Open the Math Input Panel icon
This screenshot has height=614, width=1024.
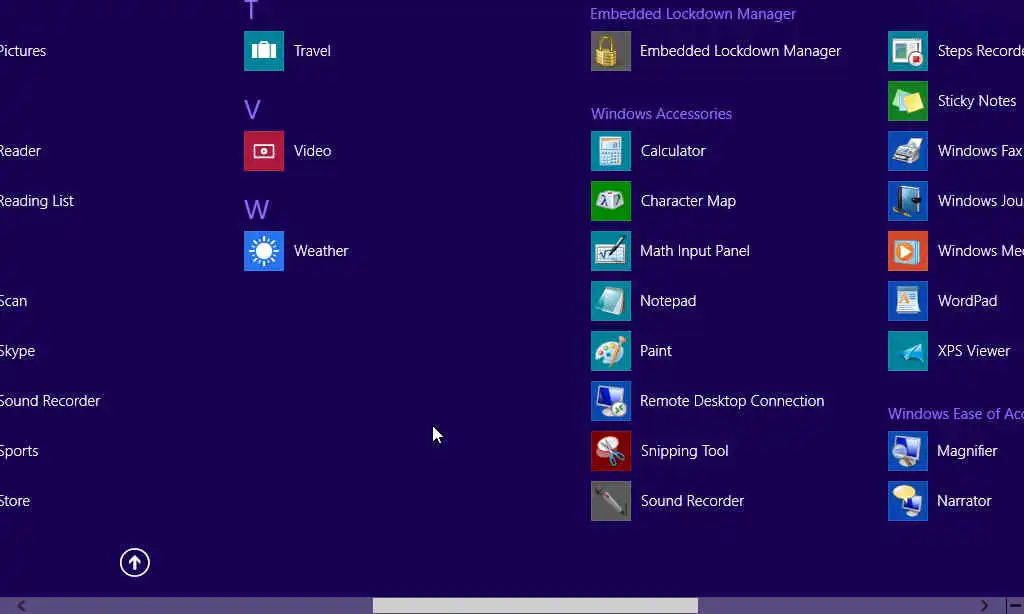point(611,251)
